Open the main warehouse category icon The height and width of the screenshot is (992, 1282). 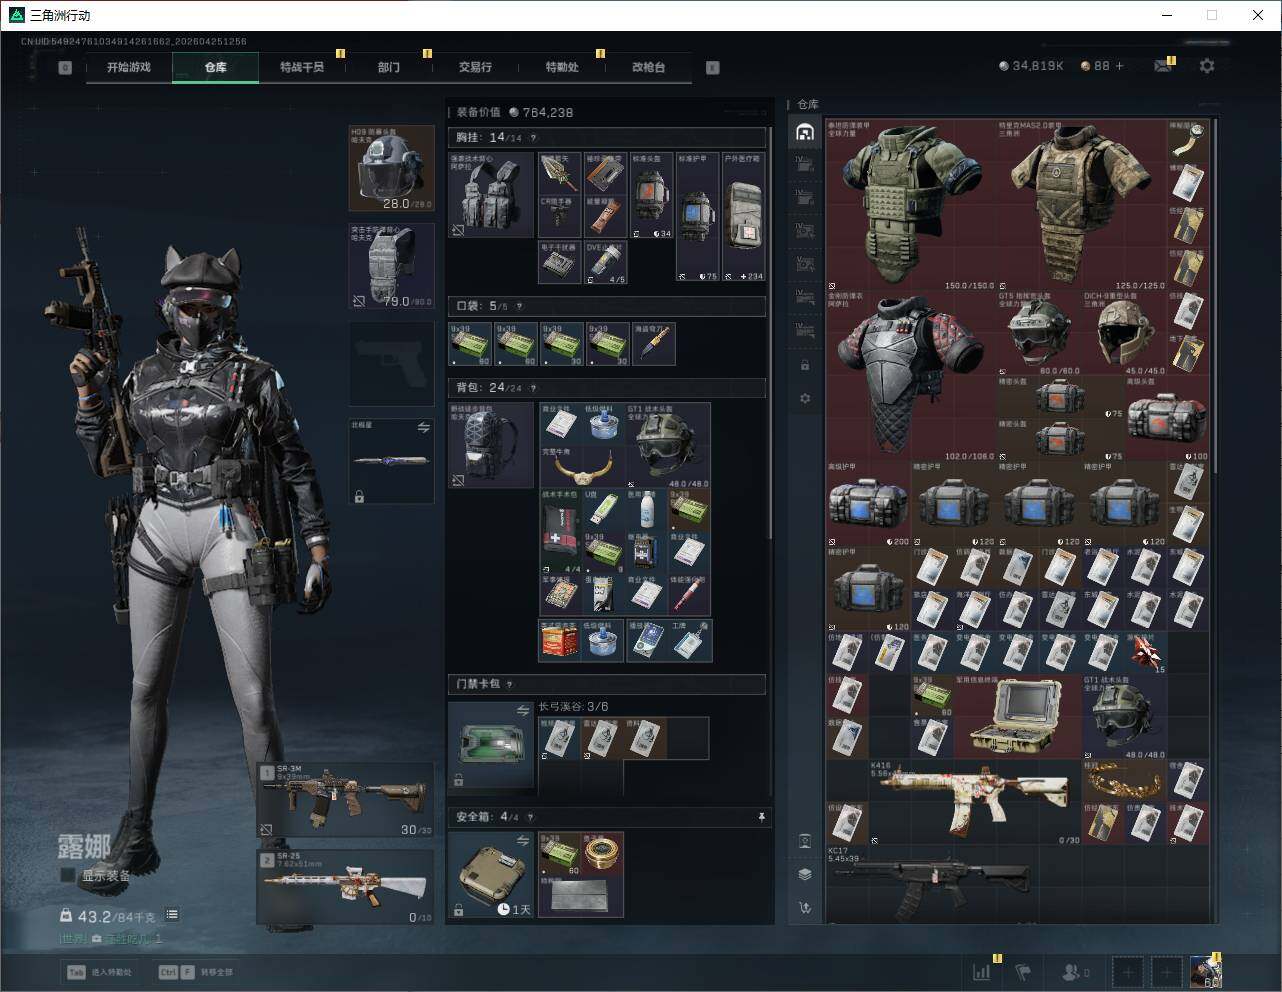point(805,132)
